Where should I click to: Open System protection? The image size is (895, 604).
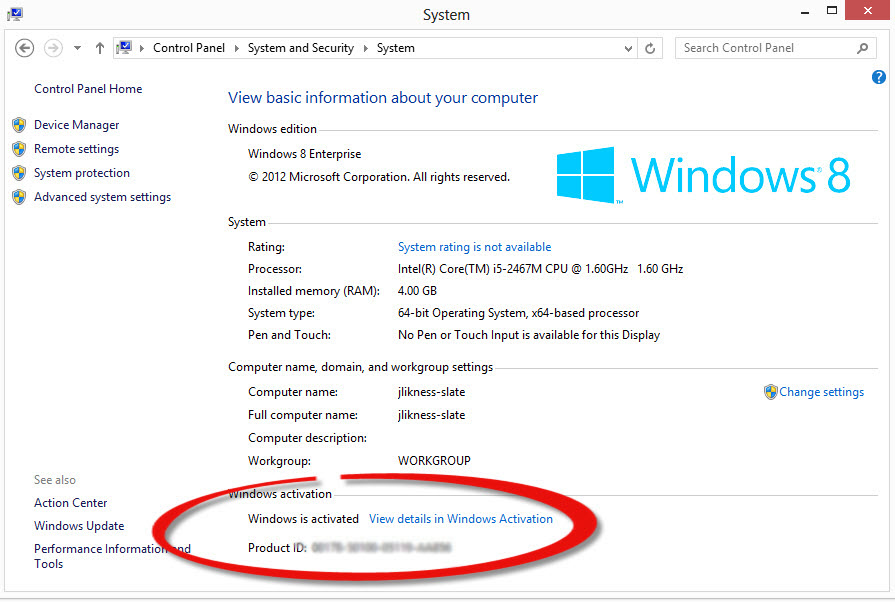pyautogui.click(x=82, y=173)
